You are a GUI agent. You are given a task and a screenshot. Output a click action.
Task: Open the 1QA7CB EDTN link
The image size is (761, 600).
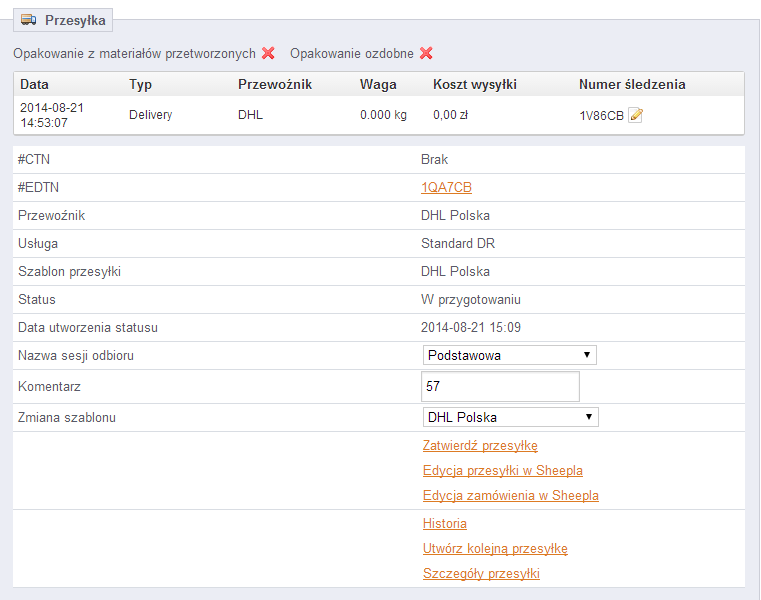446,187
